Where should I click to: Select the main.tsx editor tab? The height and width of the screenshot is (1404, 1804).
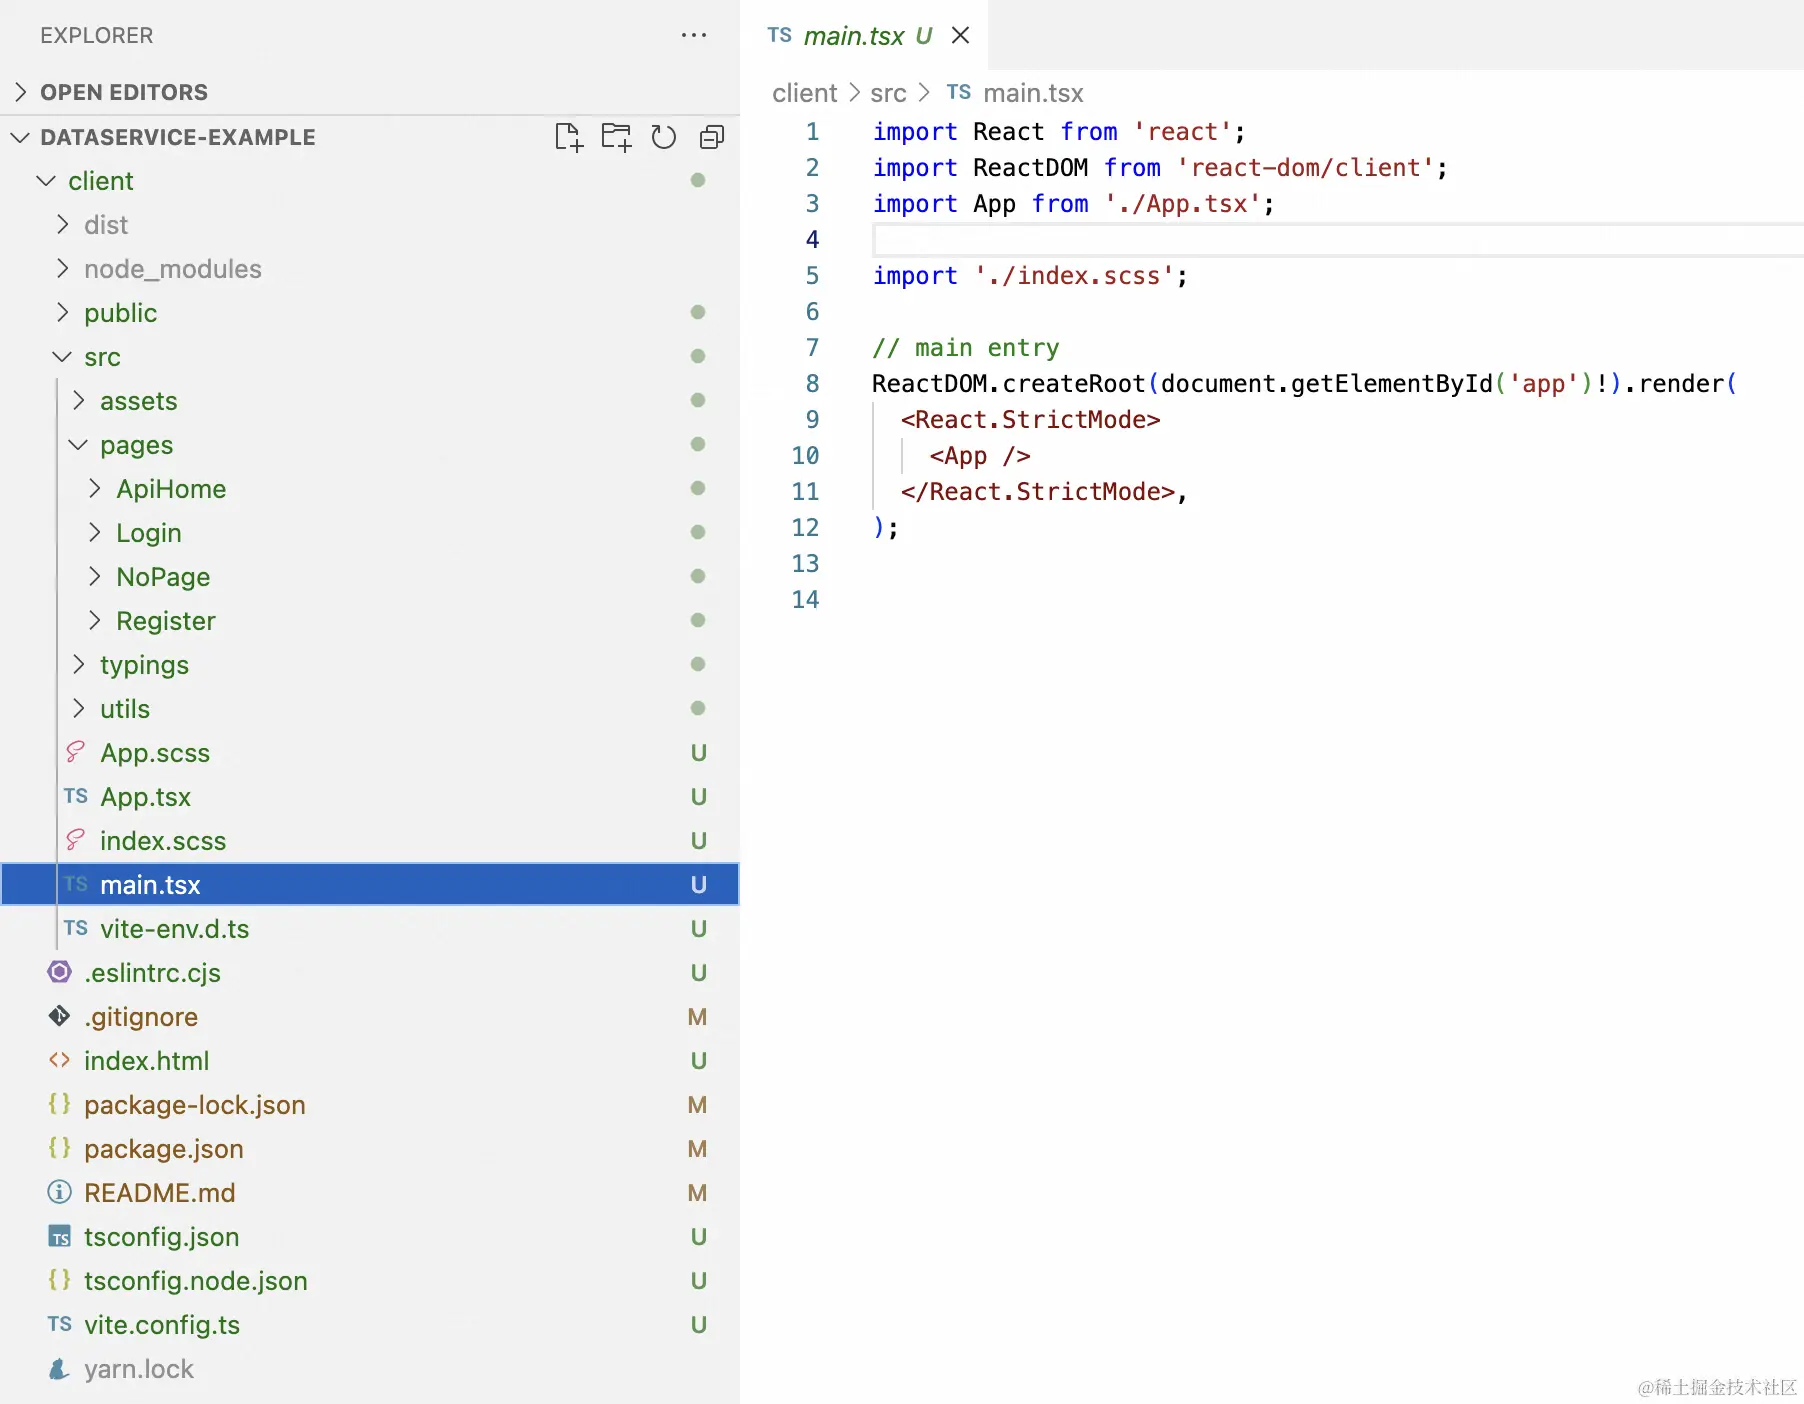pyautogui.click(x=864, y=35)
